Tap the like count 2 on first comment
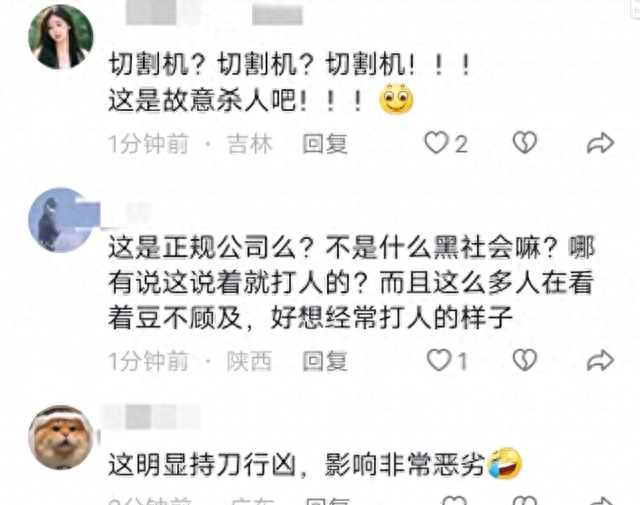Viewport: 640px width, 505px height. point(461,144)
